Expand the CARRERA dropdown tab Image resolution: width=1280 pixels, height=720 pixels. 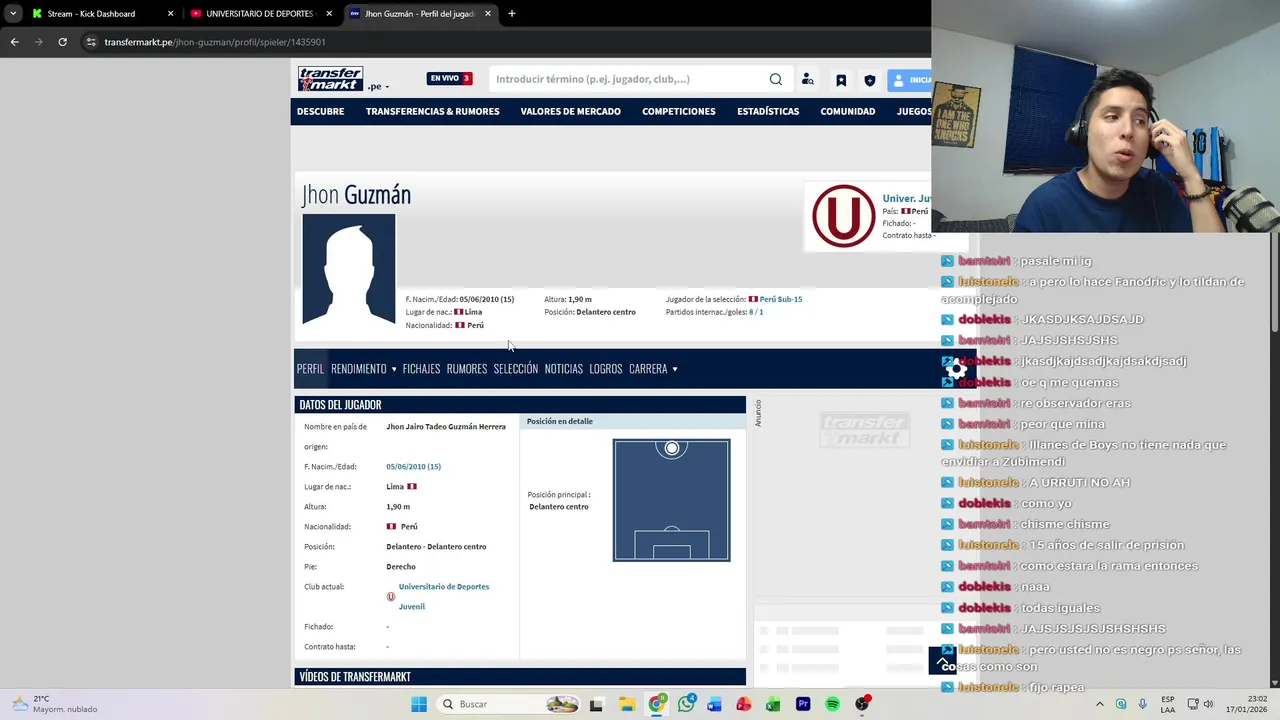pos(653,369)
